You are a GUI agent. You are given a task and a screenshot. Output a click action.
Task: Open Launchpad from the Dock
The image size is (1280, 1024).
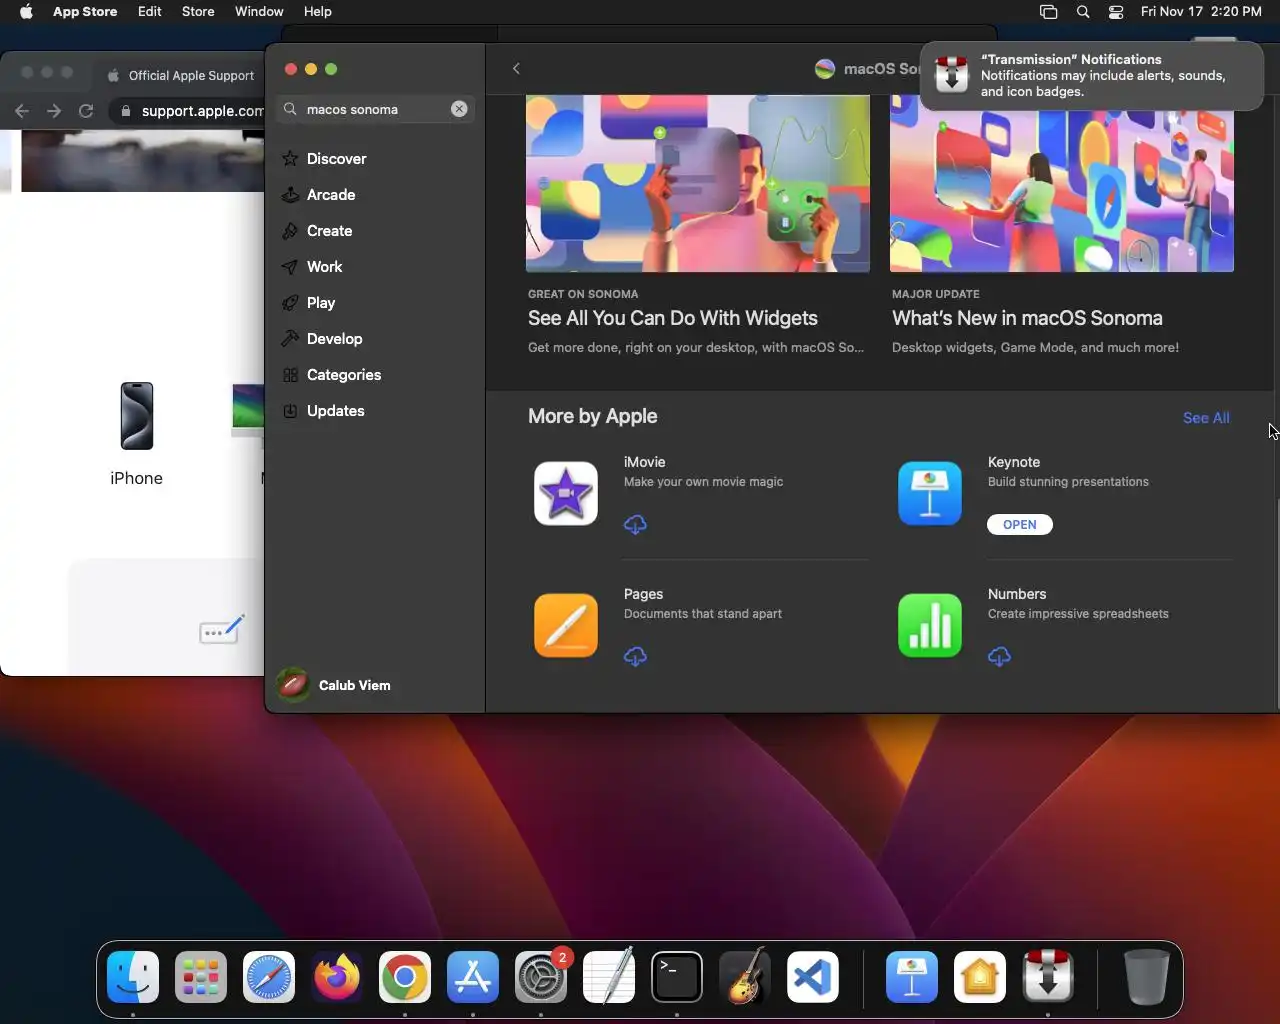pos(201,977)
